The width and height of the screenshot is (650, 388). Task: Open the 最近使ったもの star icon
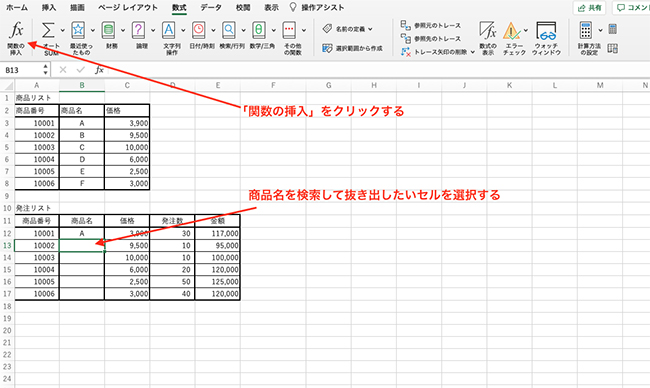click(x=78, y=30)
